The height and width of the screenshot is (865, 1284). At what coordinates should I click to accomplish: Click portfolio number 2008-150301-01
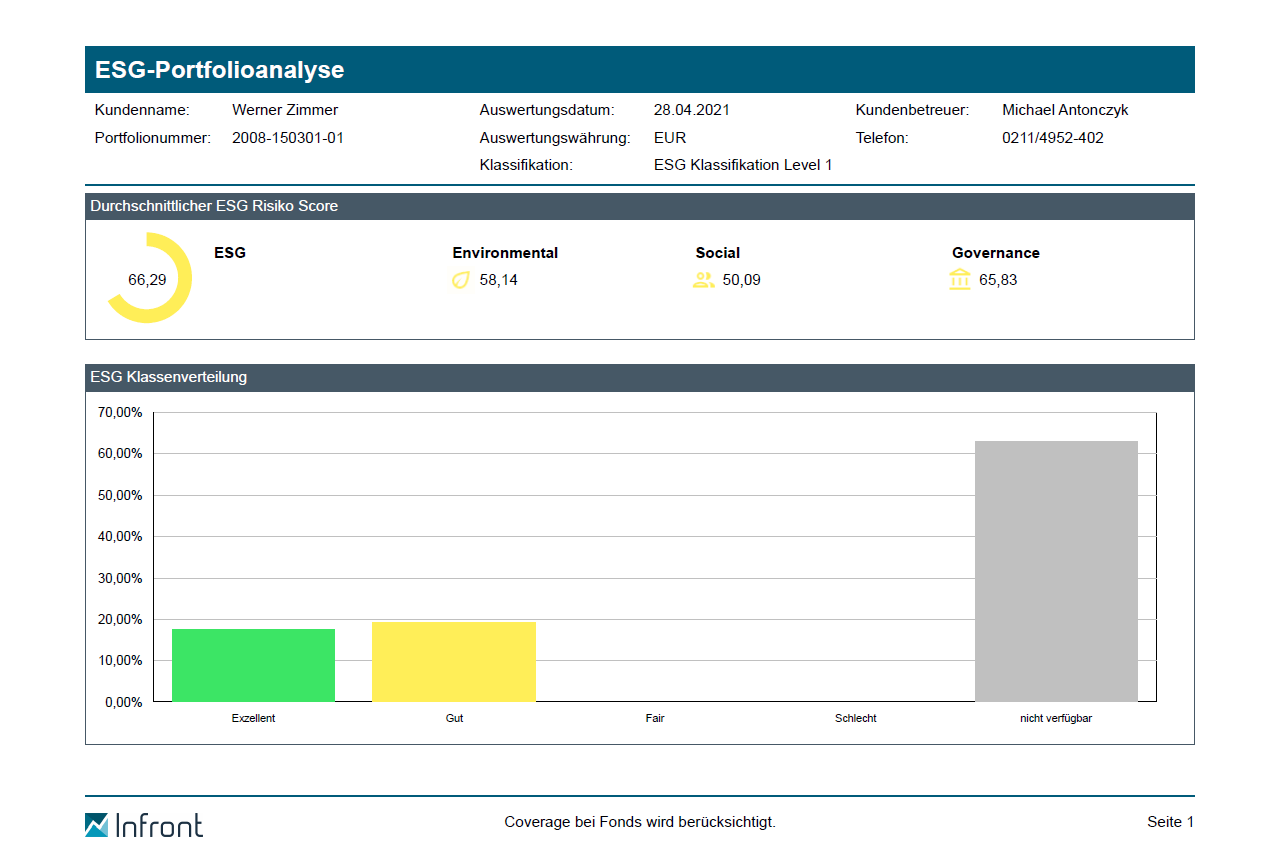click(x=288, y=138)
